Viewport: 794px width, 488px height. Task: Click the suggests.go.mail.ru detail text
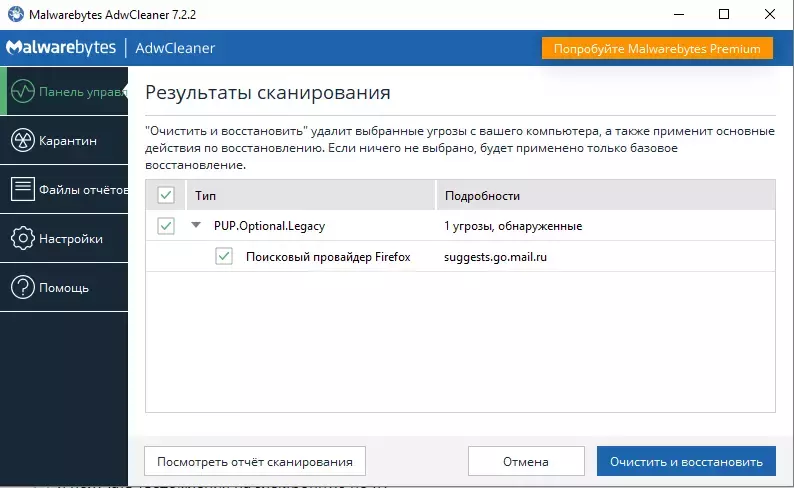pos(495,257)
